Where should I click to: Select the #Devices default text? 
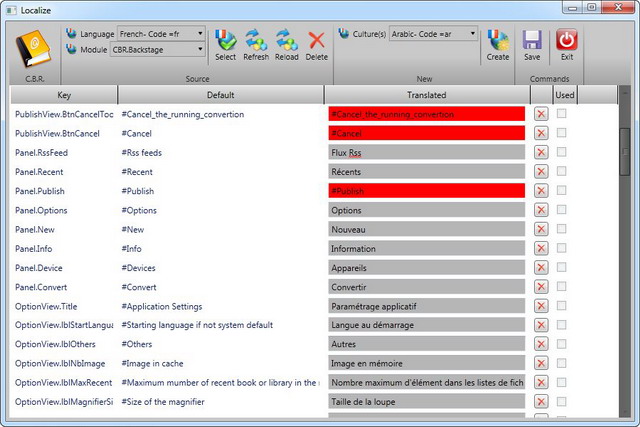(x=138, y=268)
